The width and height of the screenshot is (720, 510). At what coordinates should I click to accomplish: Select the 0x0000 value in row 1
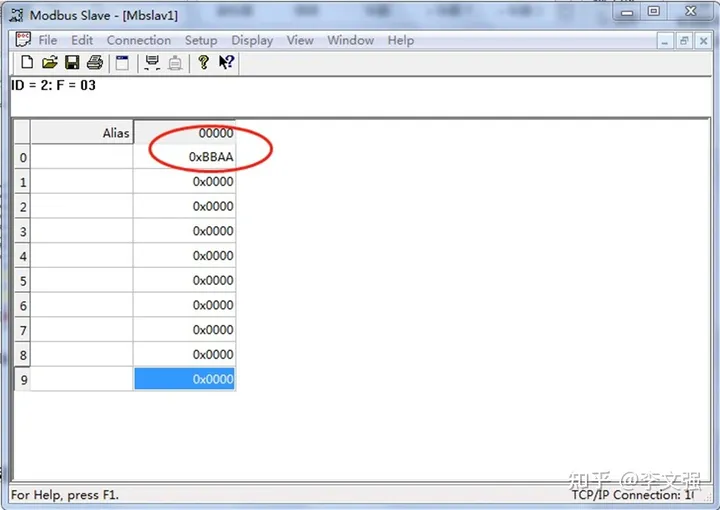(185, 182)
